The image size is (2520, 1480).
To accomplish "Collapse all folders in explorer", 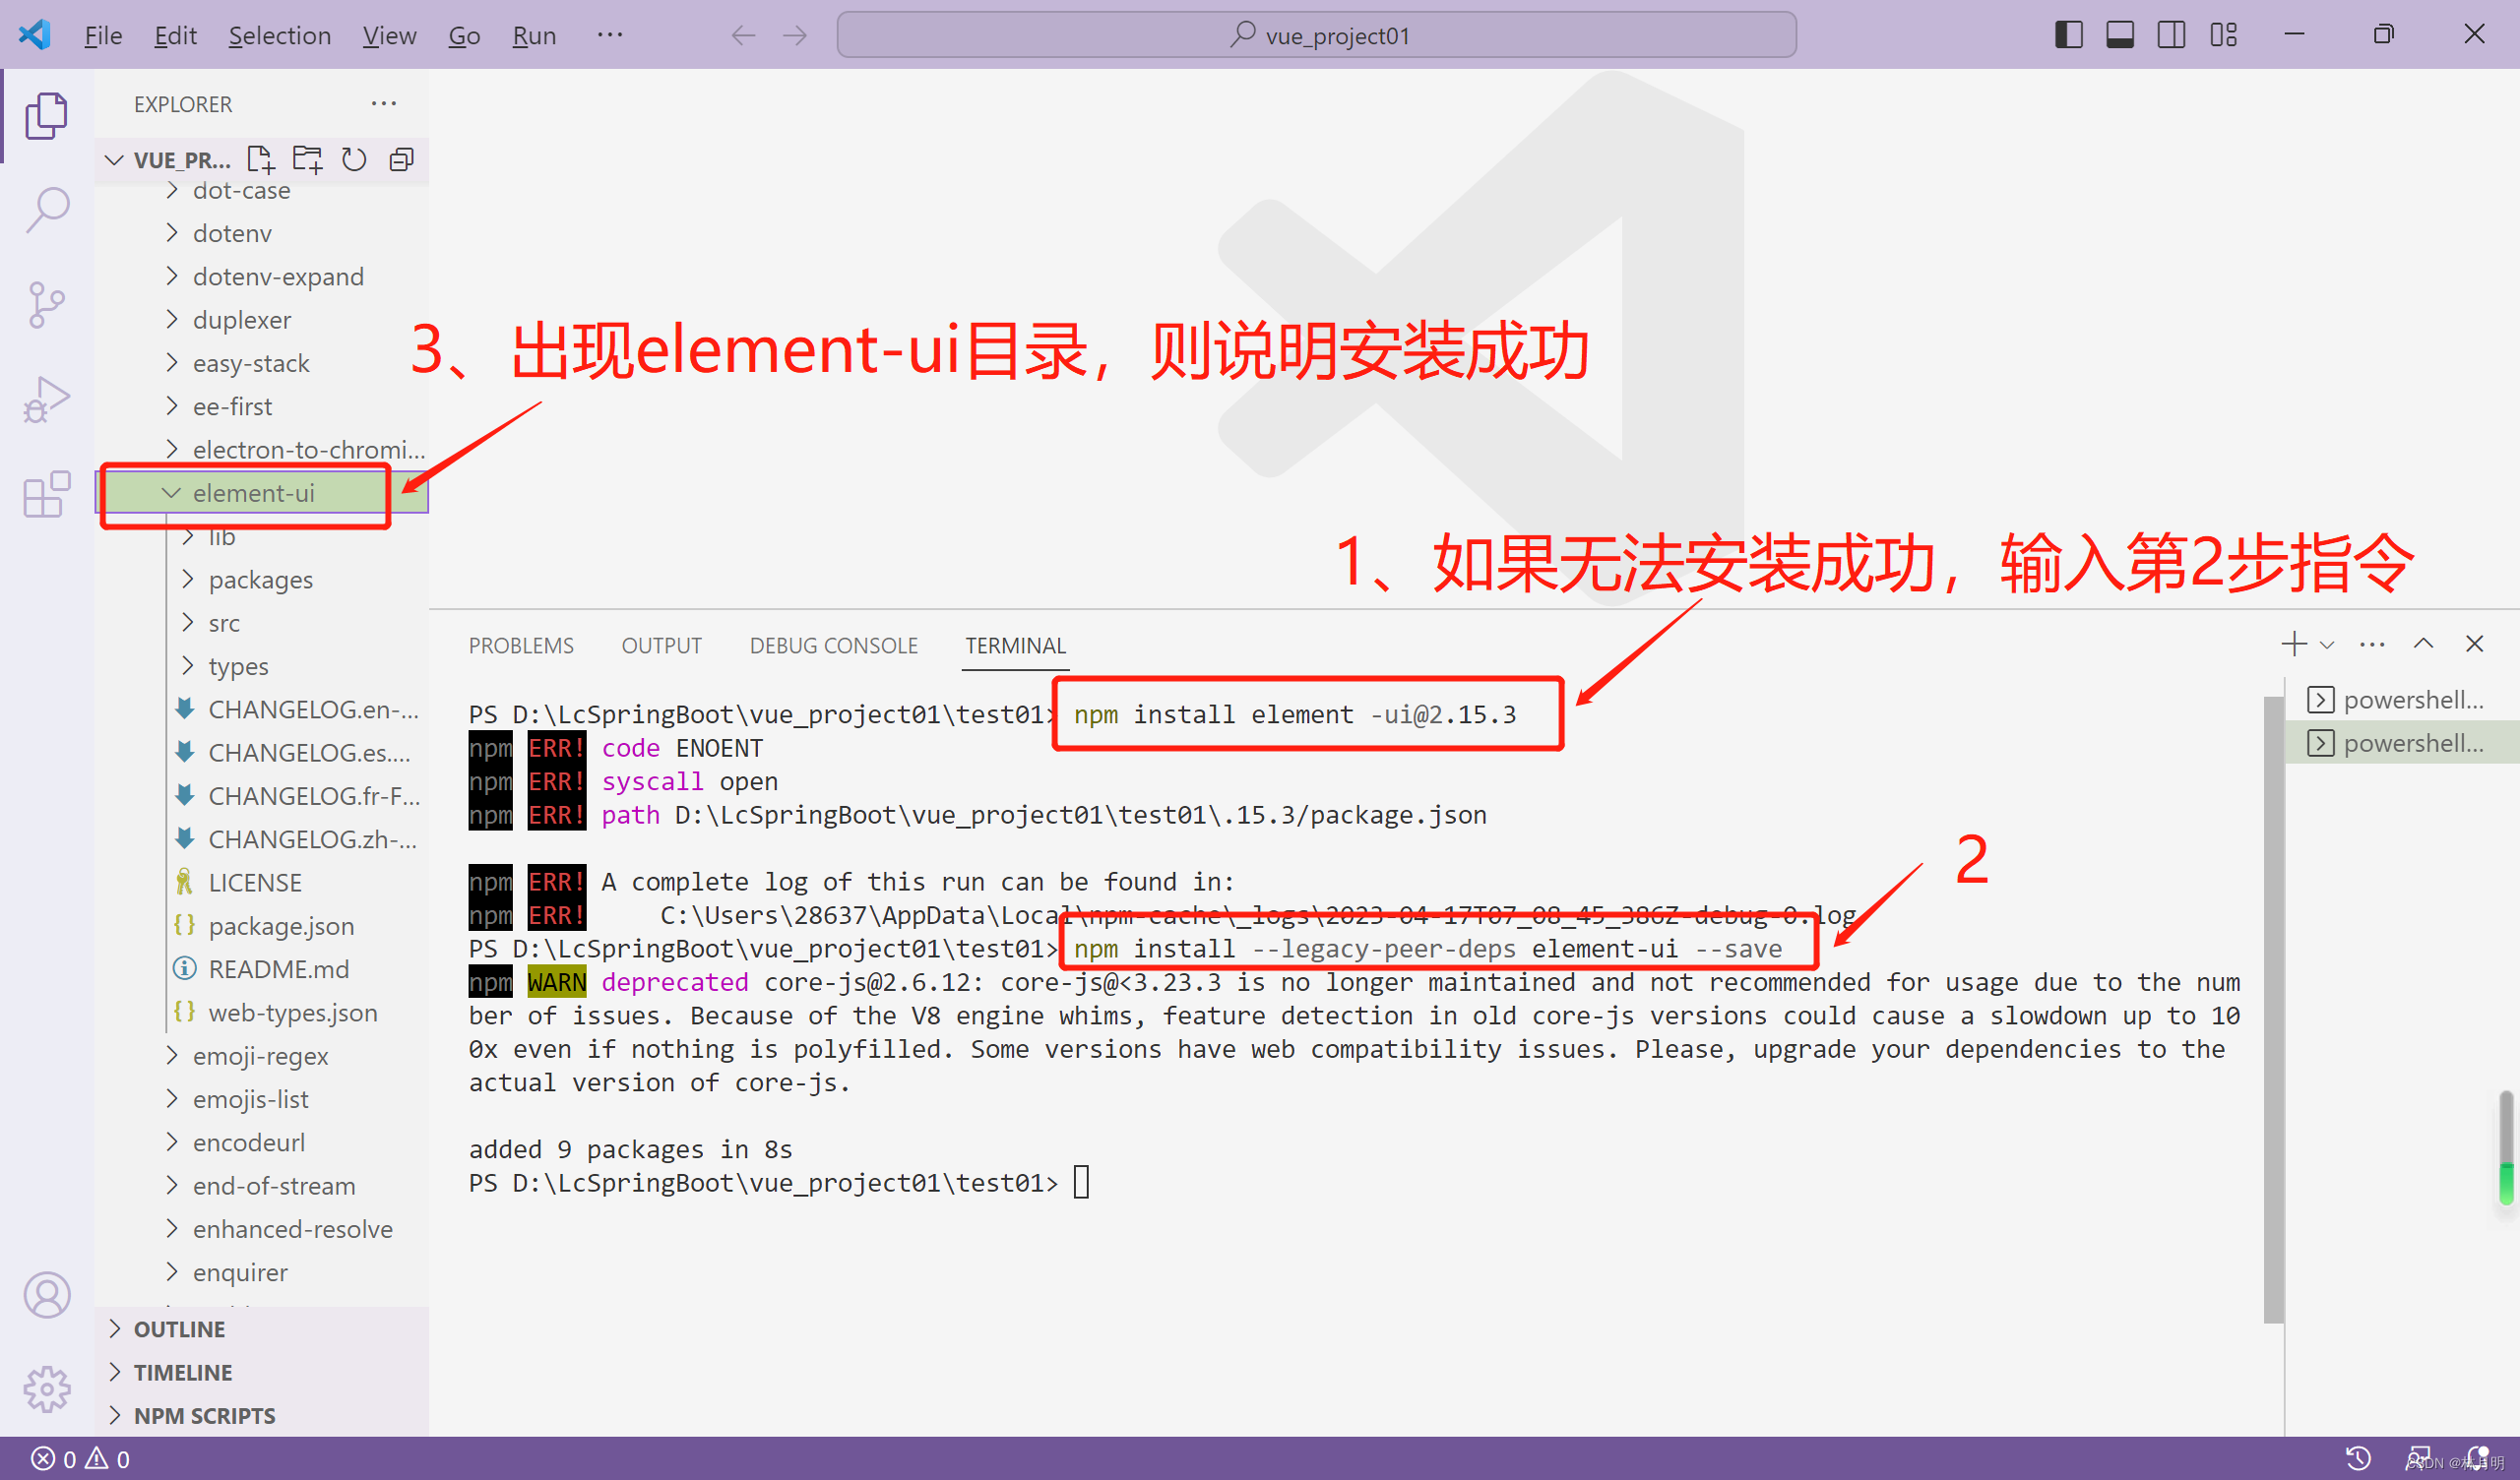I will [x=401, y=159].
